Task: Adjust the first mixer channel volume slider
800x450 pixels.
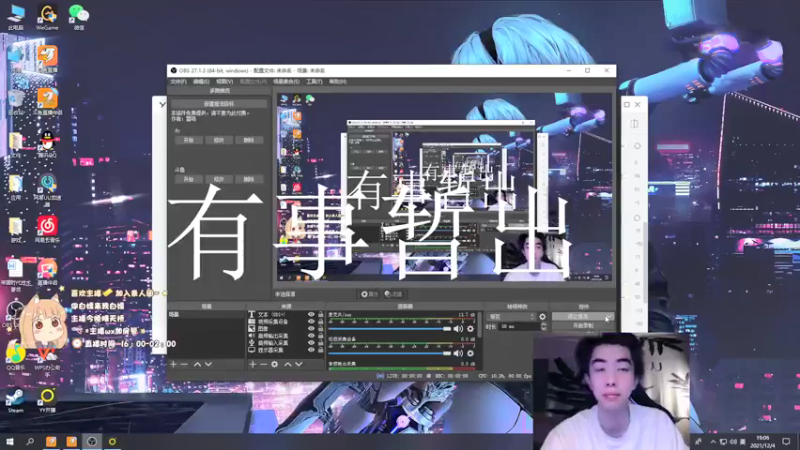Action: [390, 329]
